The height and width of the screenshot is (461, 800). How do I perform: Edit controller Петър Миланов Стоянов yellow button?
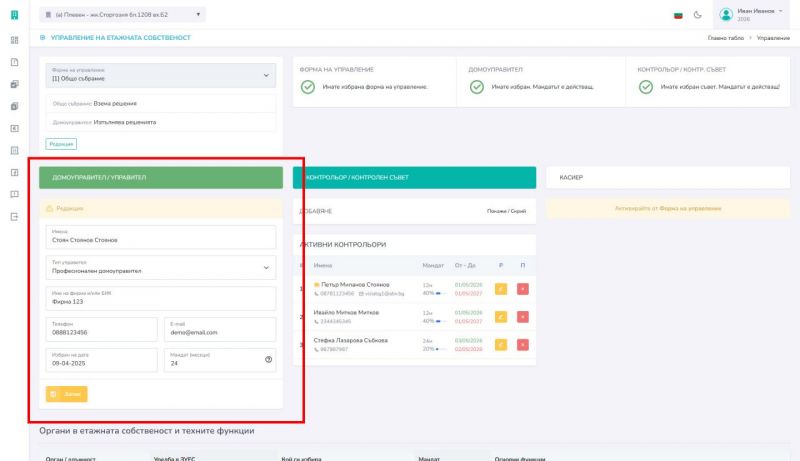pyautogui.click(x=501, y=289)
